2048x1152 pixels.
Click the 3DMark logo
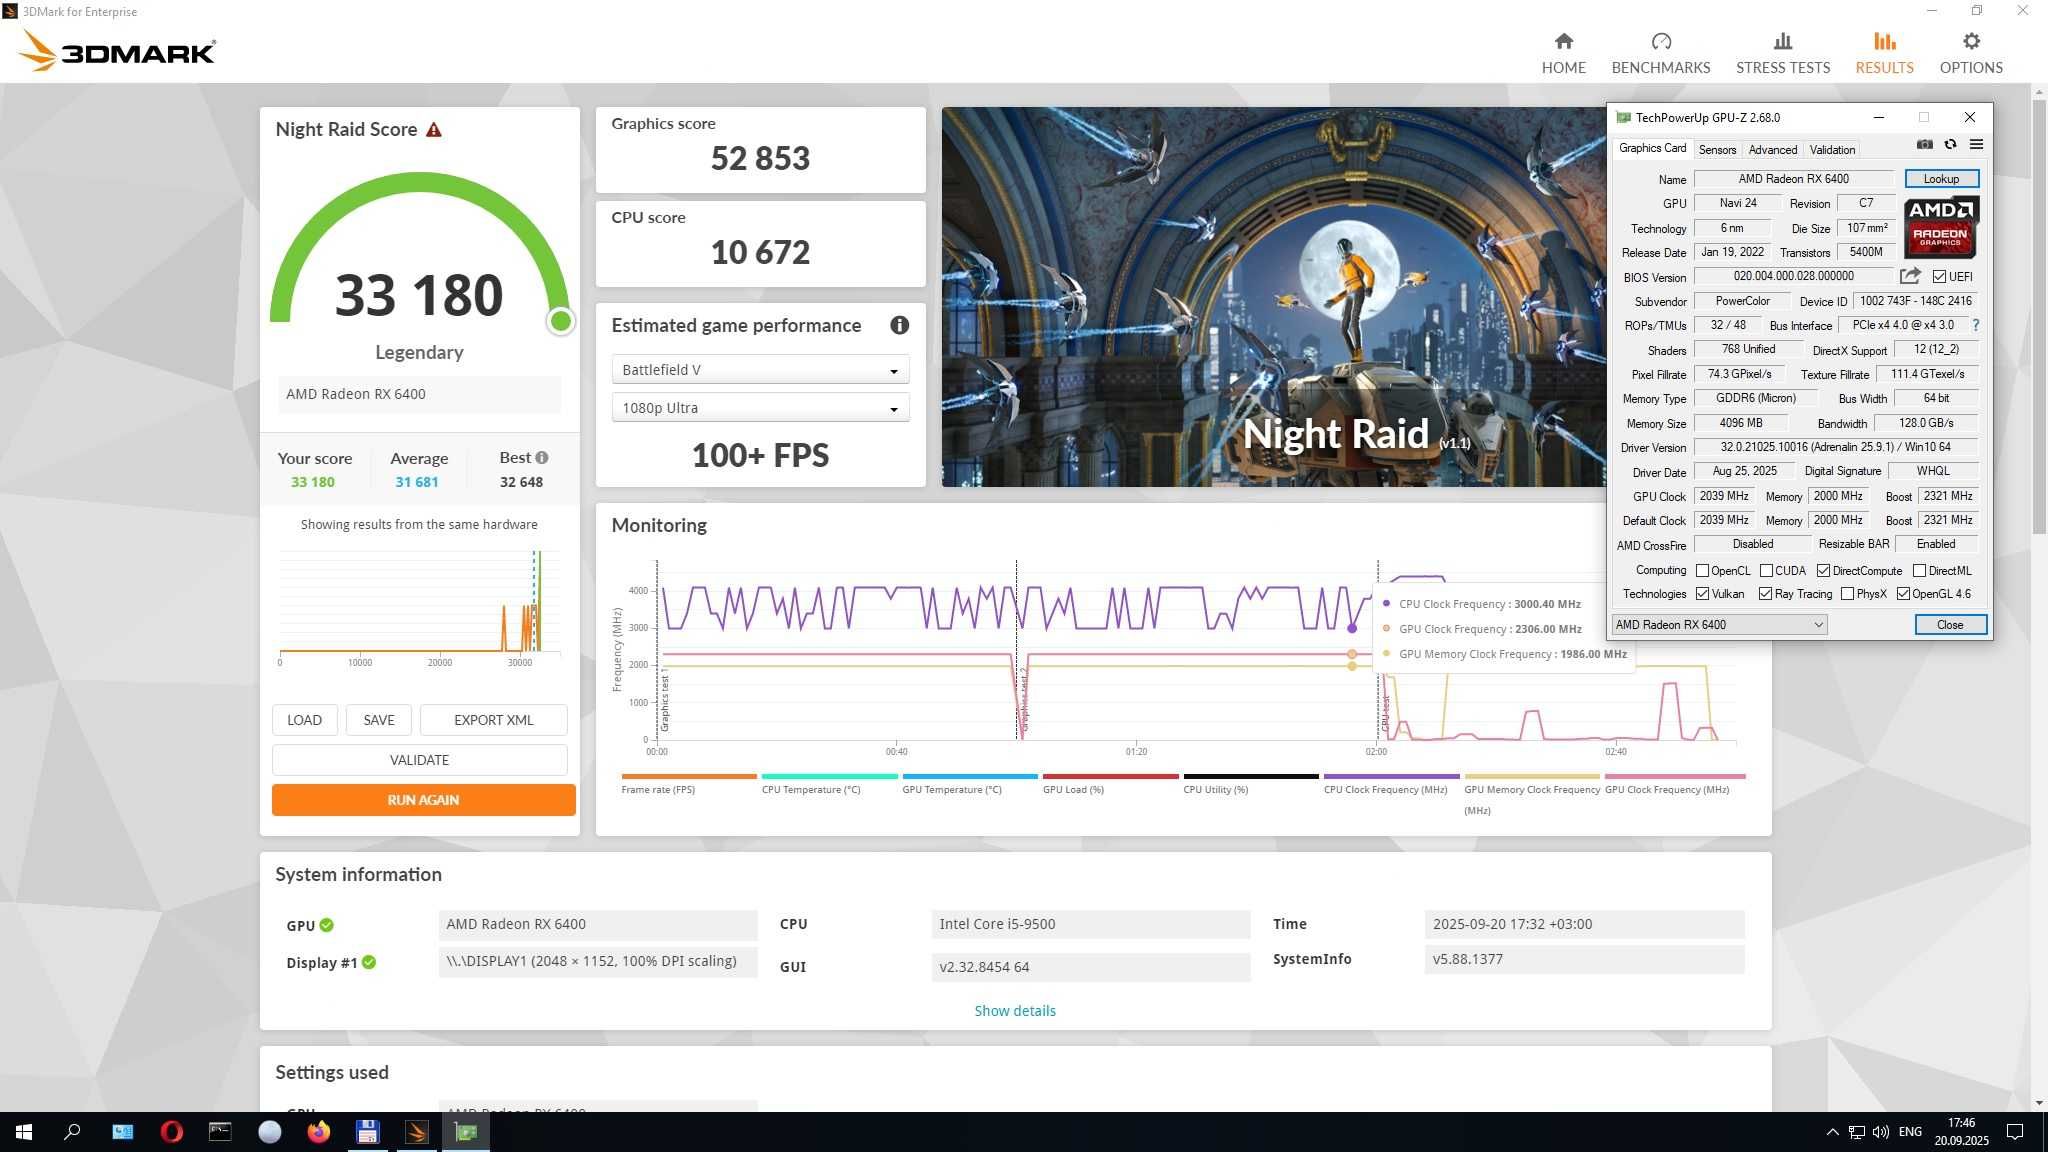[117, 51]
